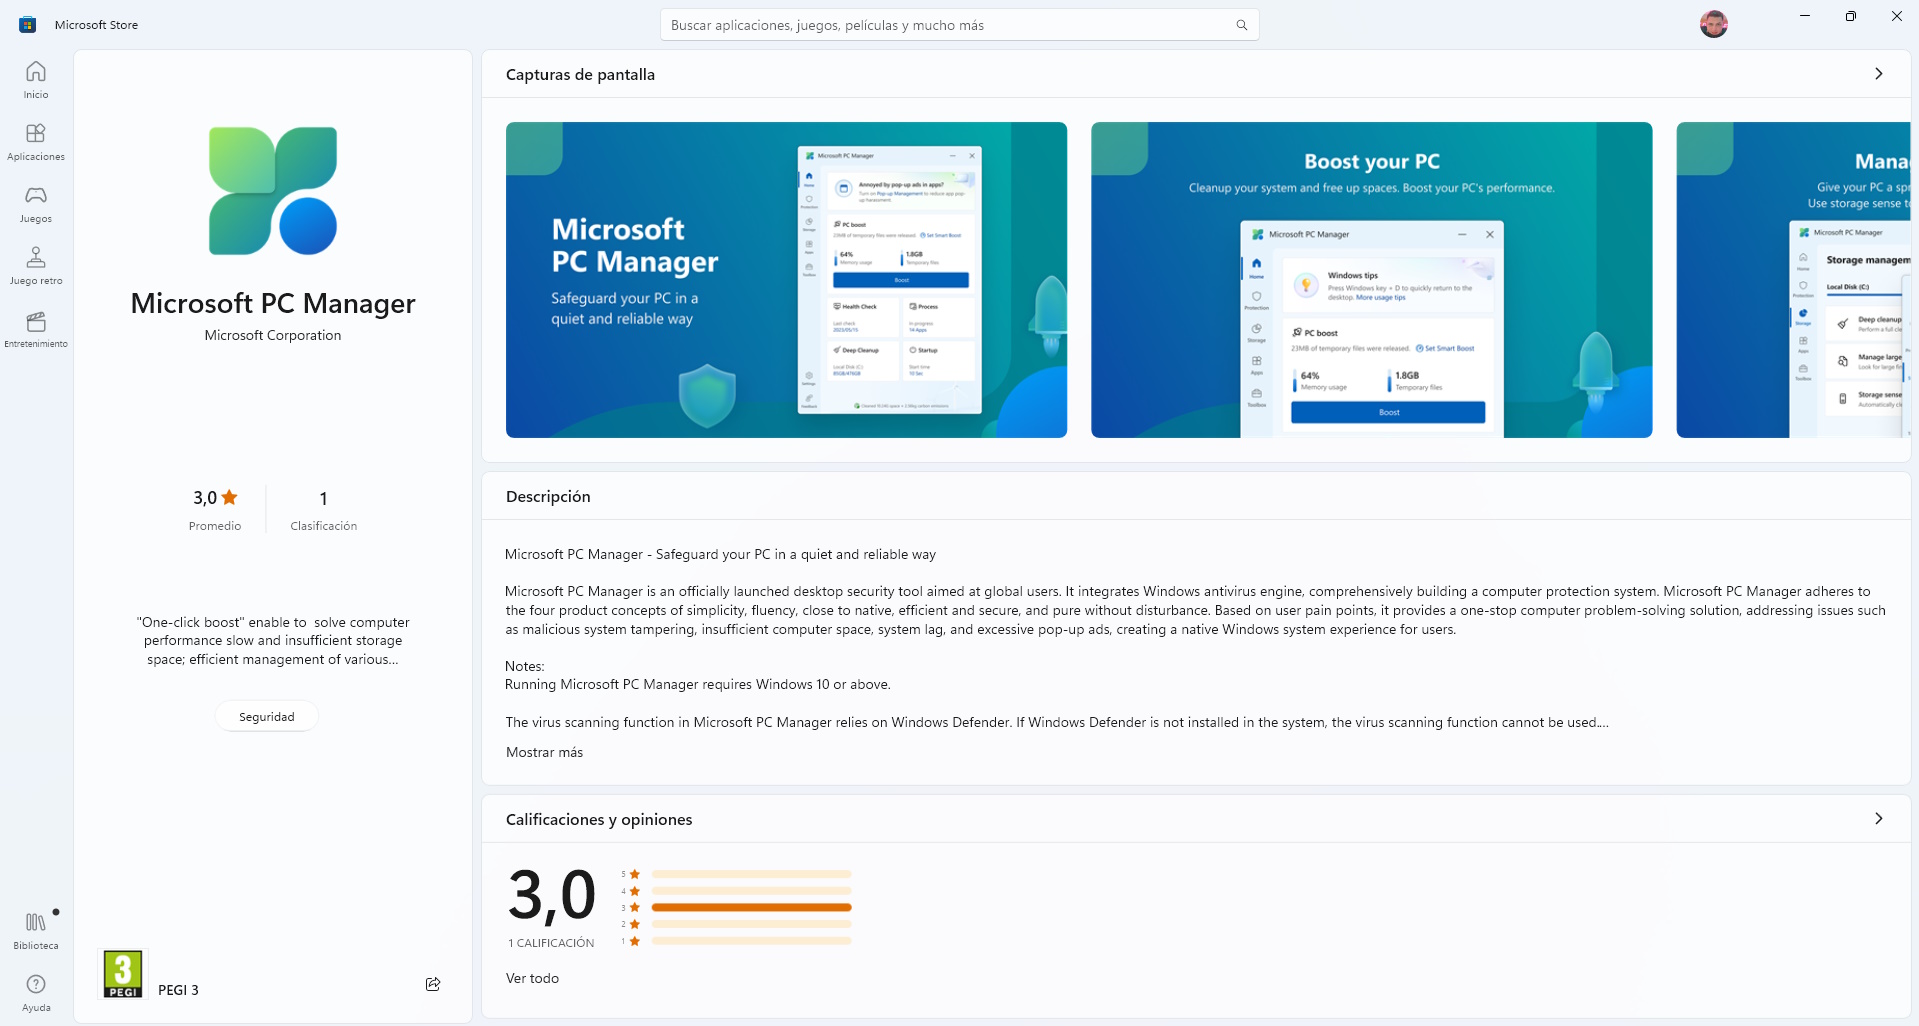
Task: Click Ver todo reviews link
Action: (x=532, y=978)
